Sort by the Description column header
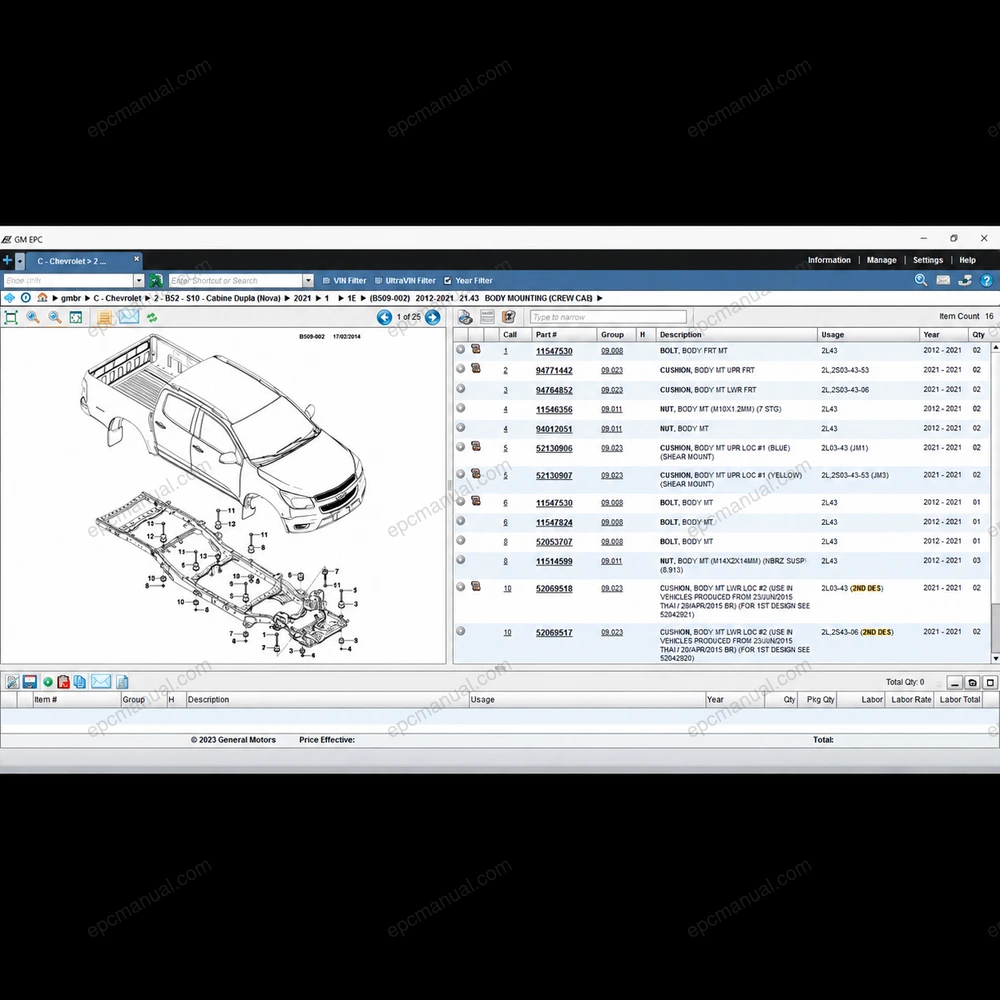The height and width of the screenshot is (1000, 1000). point(736,334)
